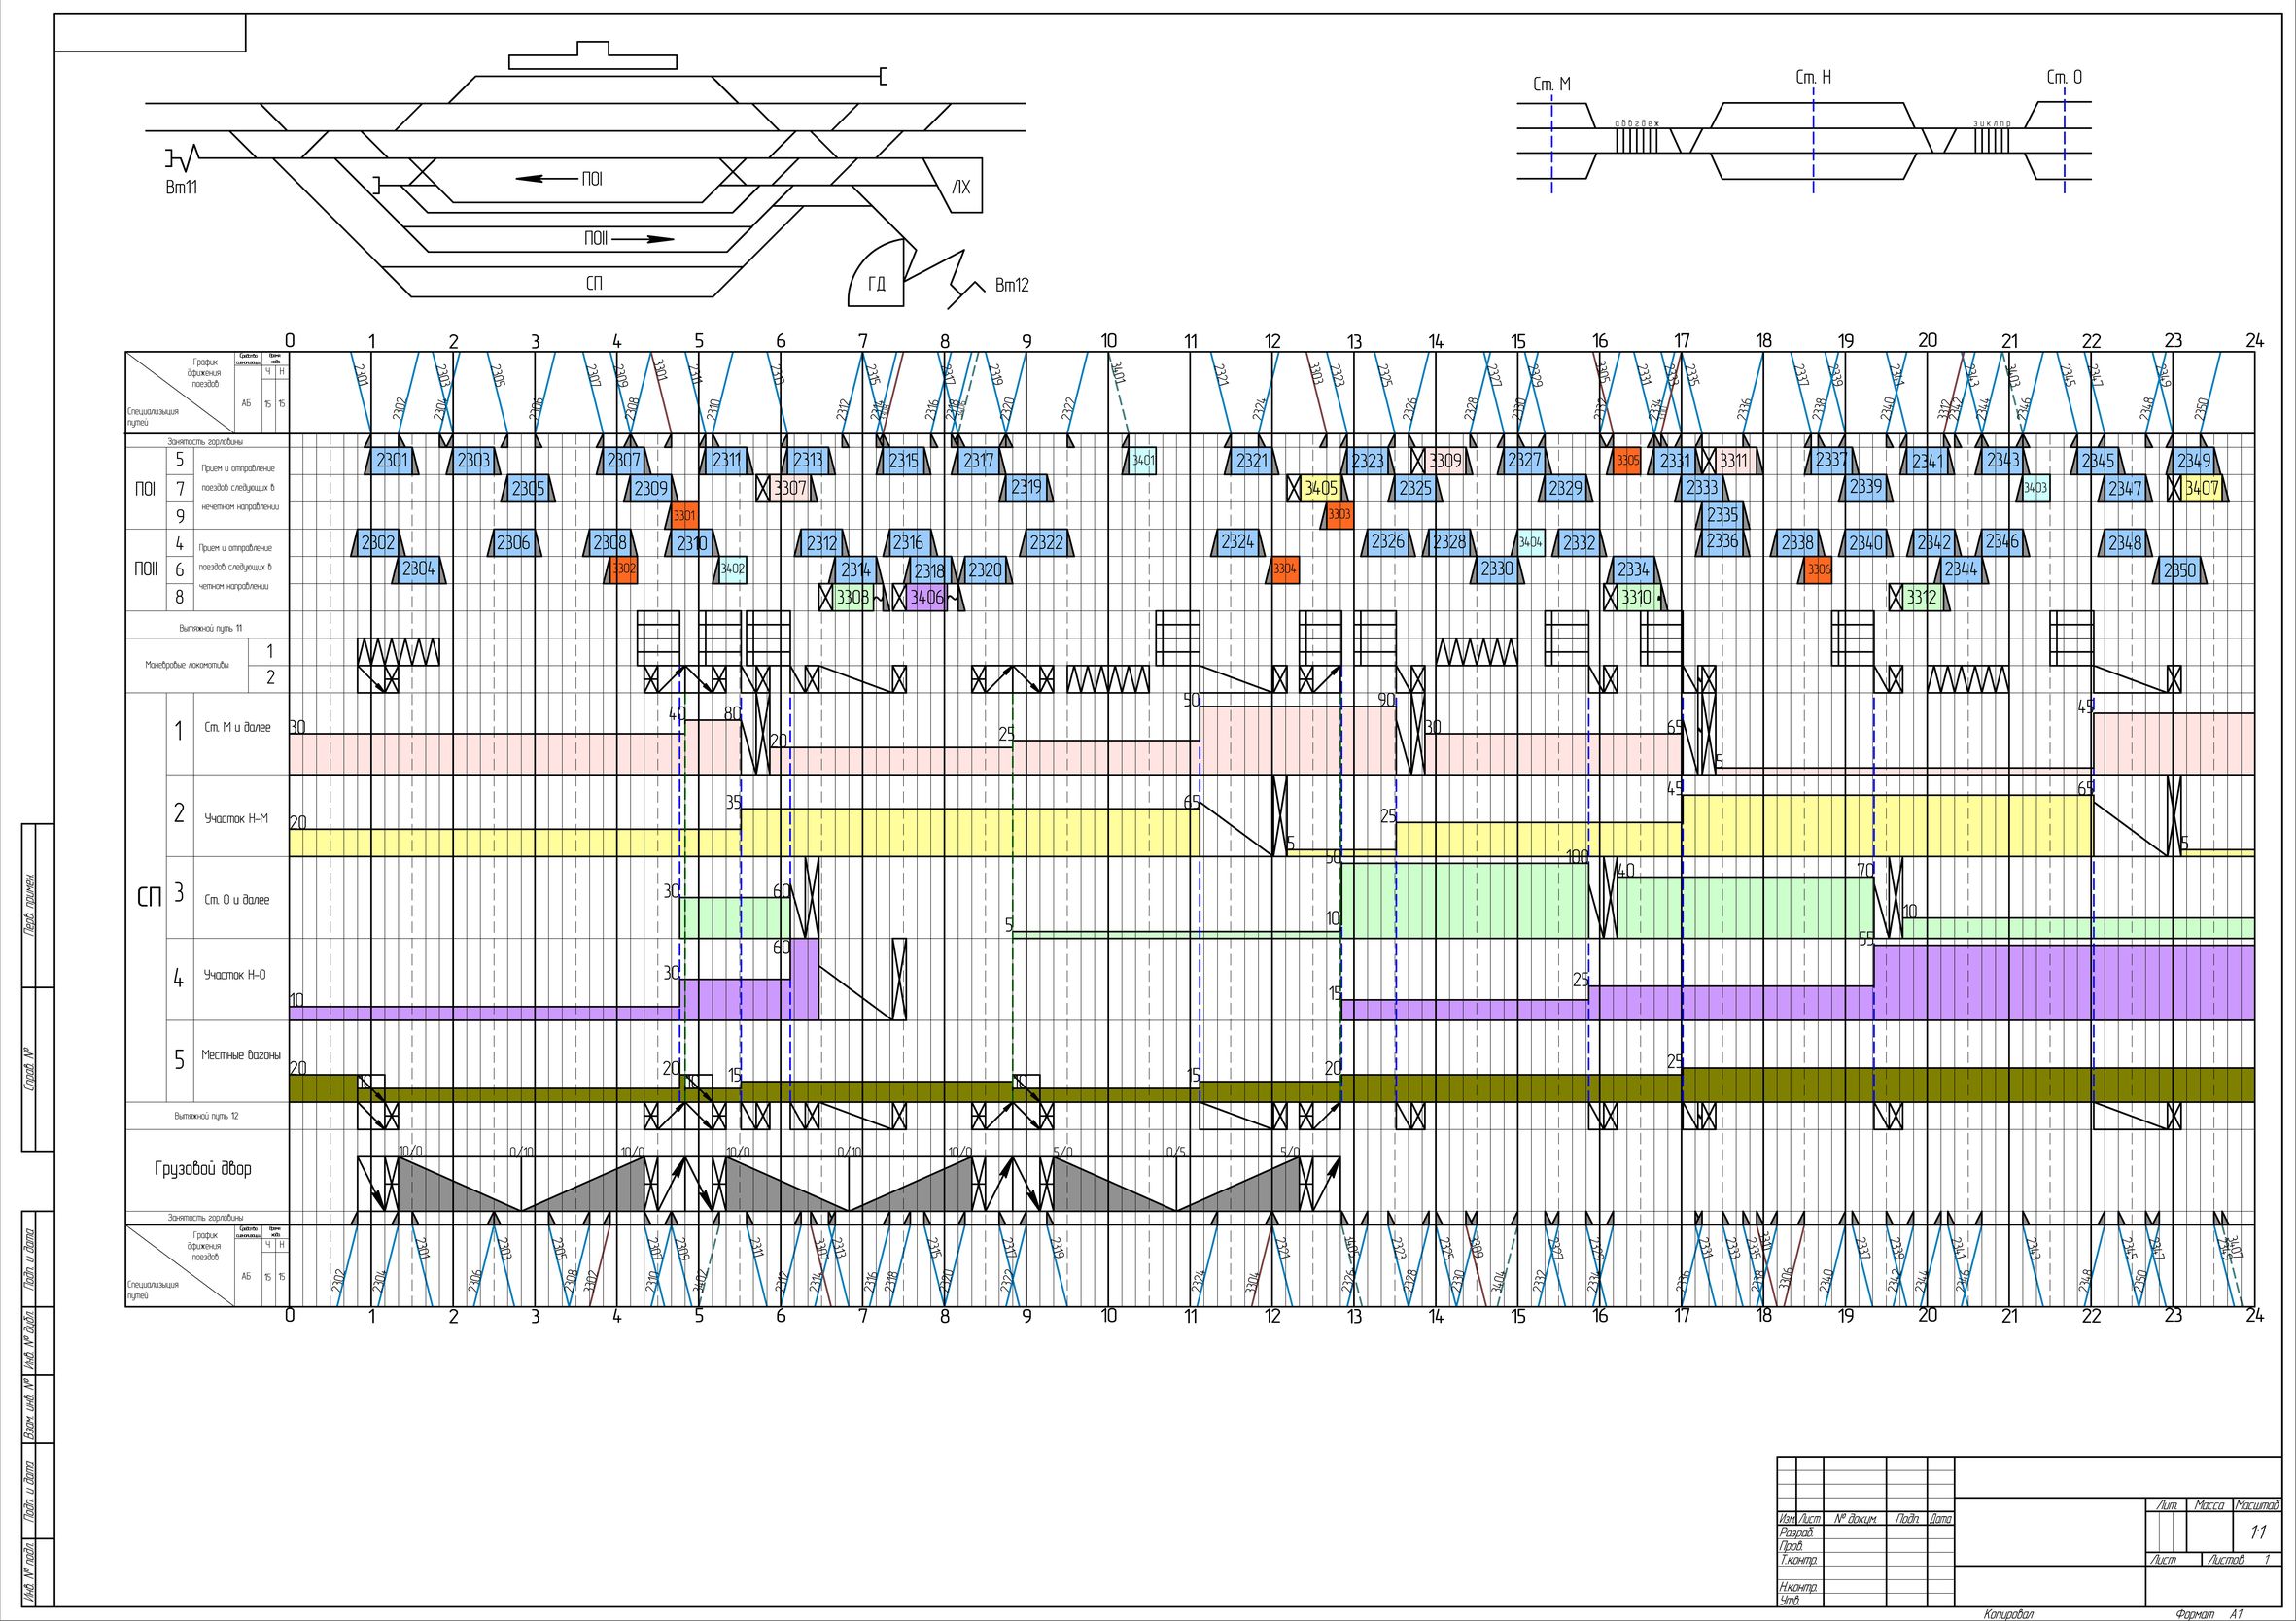Select orange train box 3304 on track 6
The height and width of the screenshot is (1621, 2296).
(1285, 569)
